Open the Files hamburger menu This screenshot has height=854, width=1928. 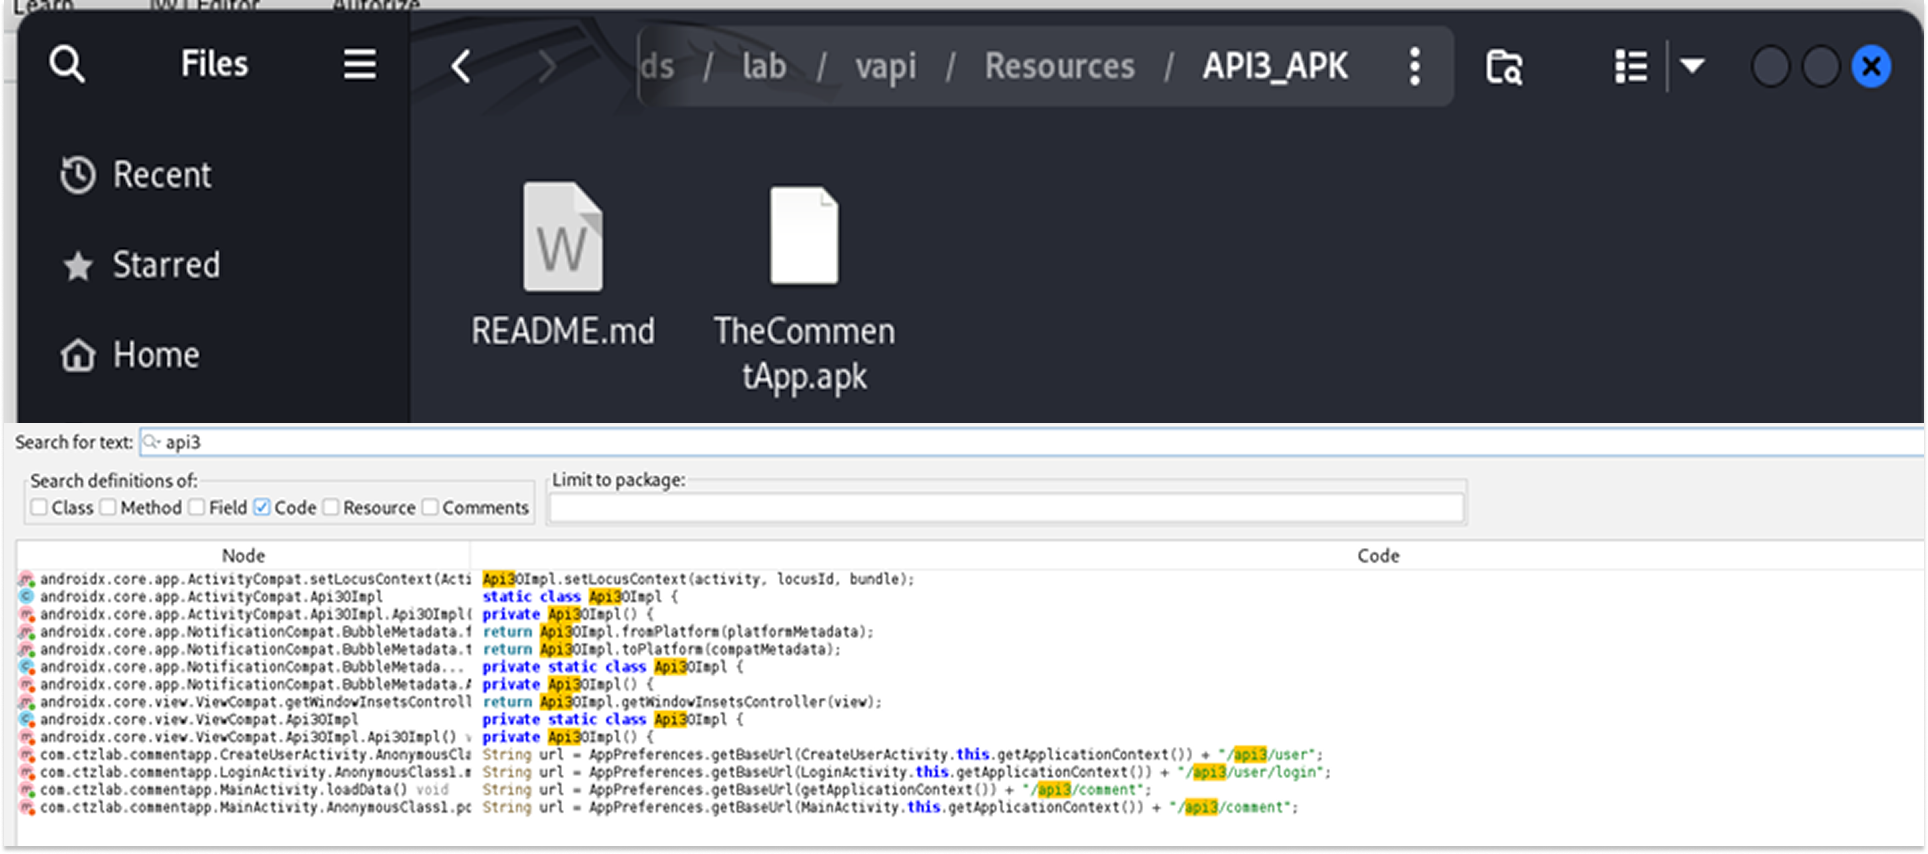point(360,65)
